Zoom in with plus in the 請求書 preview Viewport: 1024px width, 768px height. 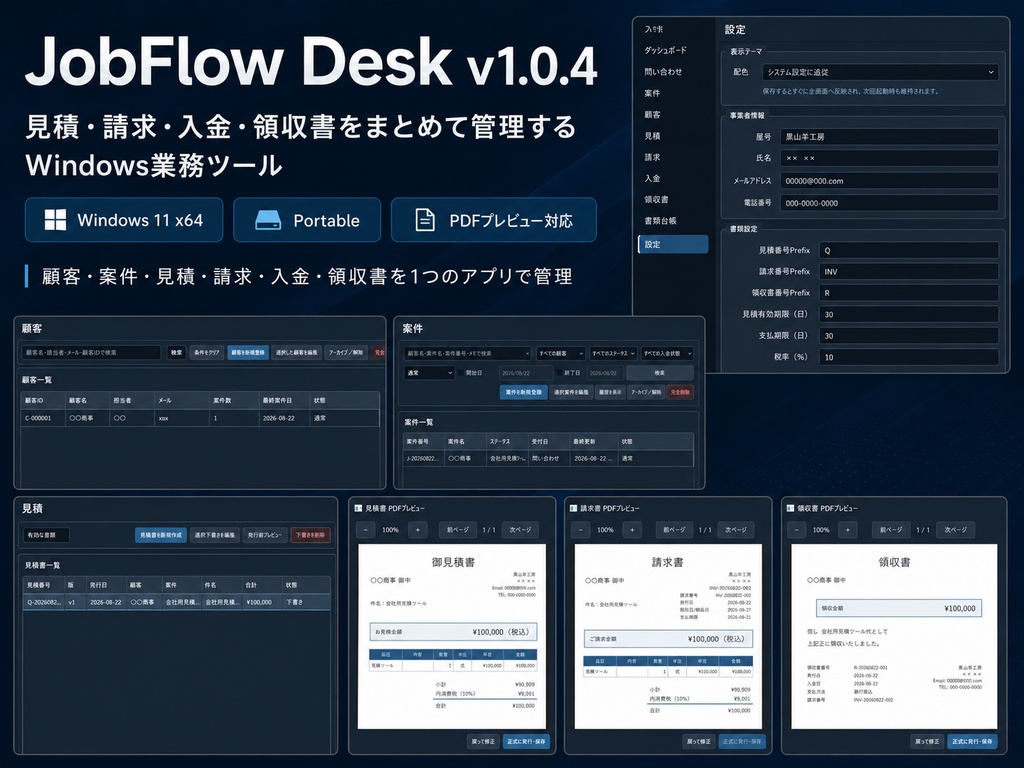[632, 530]
